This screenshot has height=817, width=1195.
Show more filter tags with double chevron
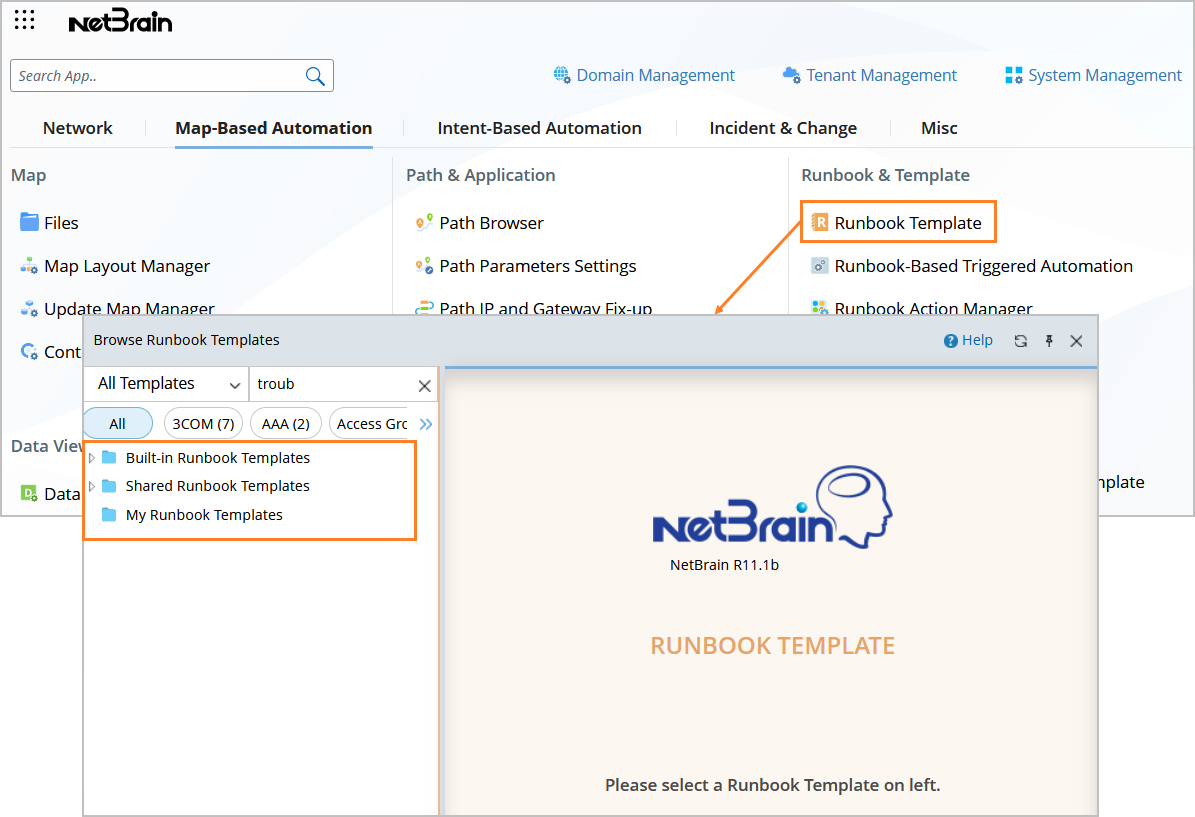pos(426,424)
